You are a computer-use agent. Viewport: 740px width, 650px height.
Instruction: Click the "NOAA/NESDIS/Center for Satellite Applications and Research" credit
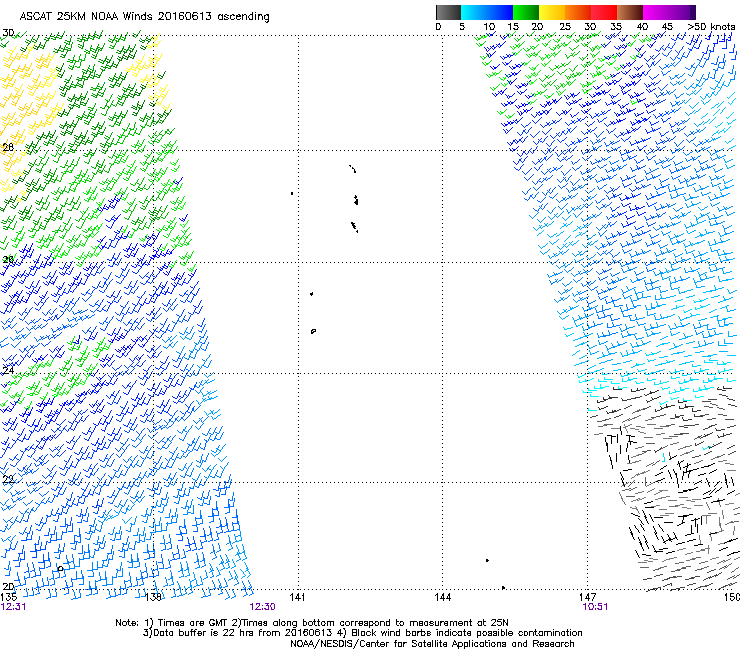pyautogui.click(x=432, y=644)
